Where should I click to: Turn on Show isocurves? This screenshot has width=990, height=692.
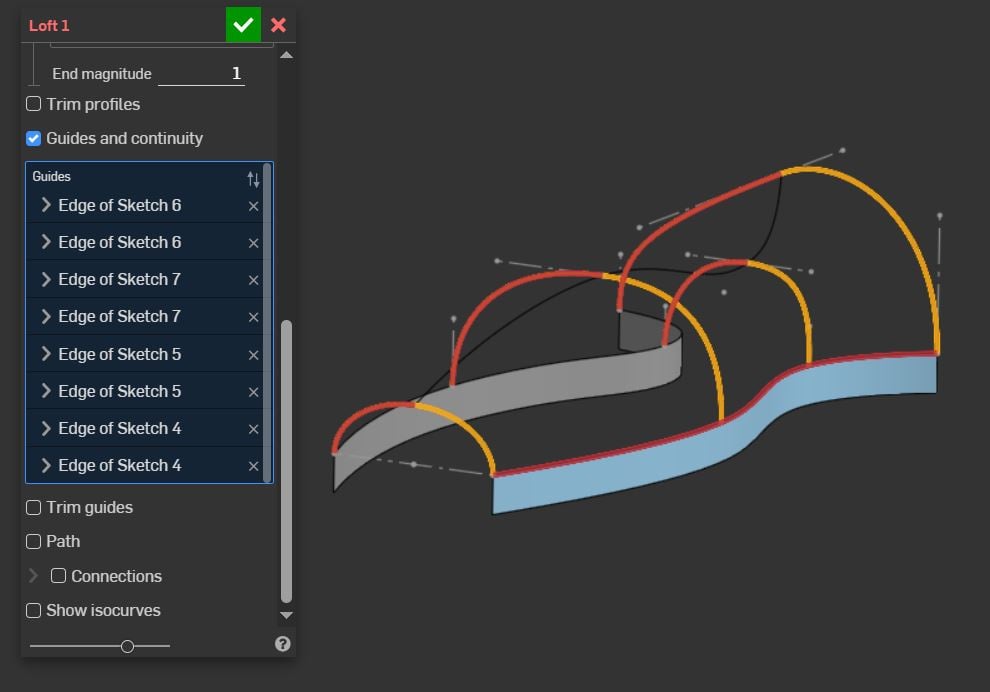[33, 611]
